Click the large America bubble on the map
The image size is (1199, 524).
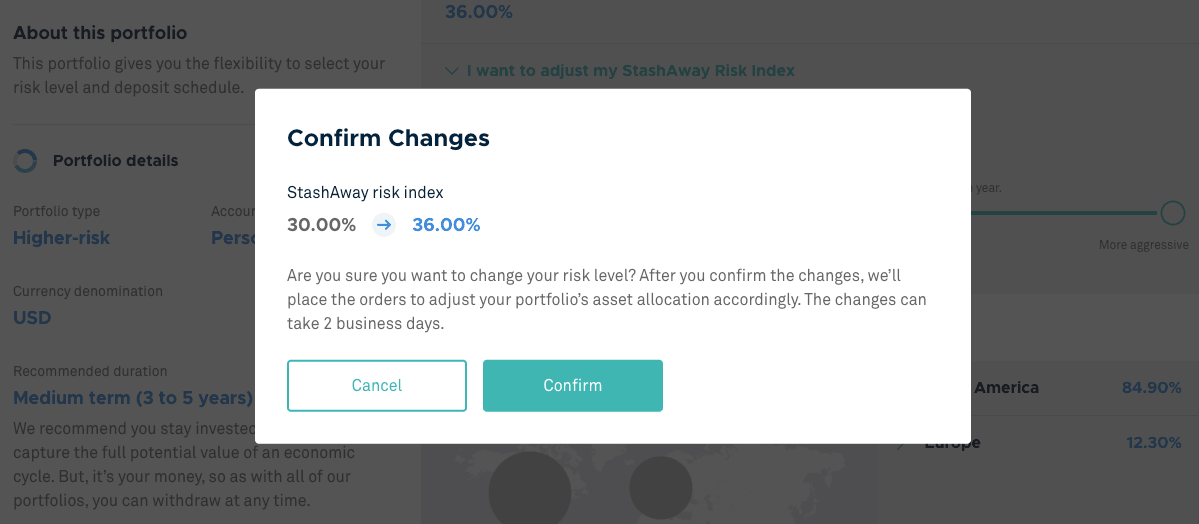click(529, 490)
